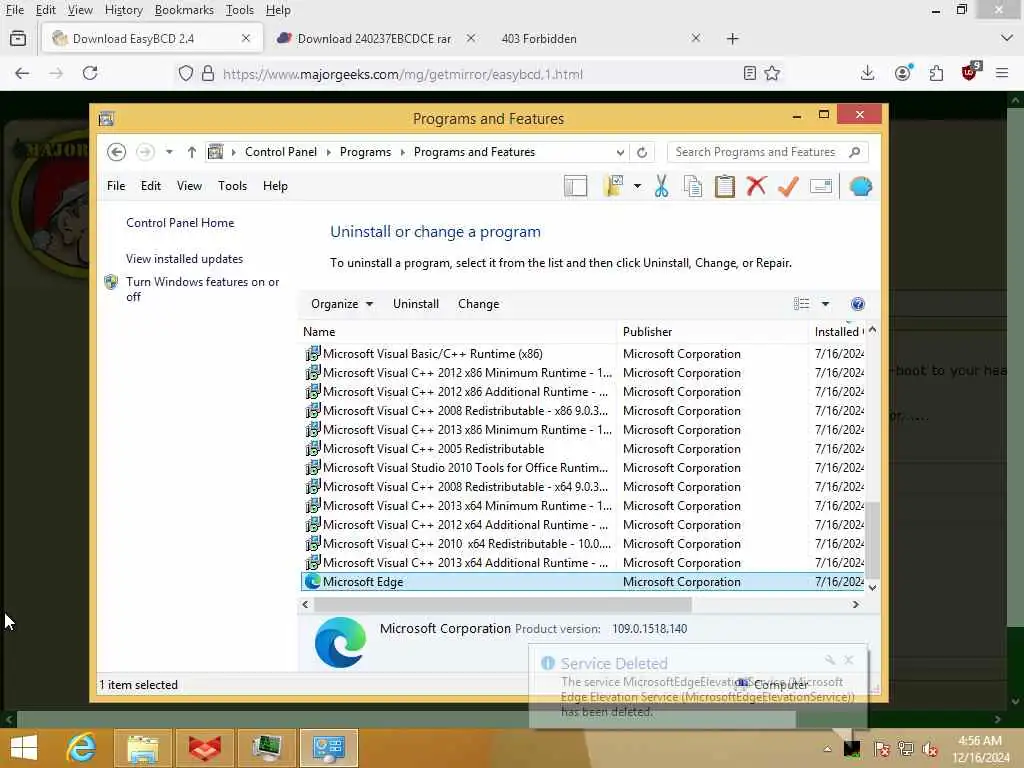Open Firefox Bookmarks menu
Screen dimensions: 1024x768
(x=184, y=10)
